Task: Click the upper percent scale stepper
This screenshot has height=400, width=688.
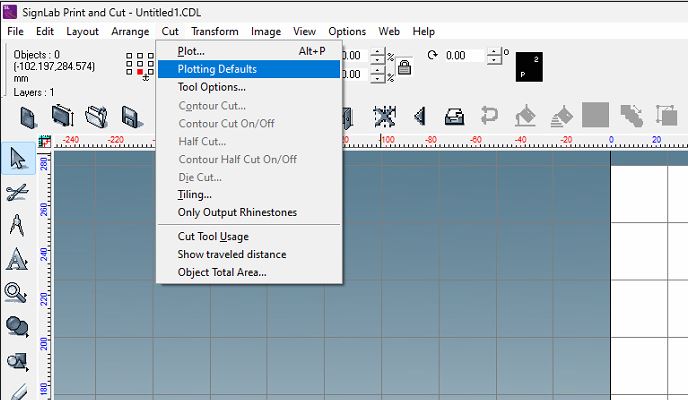Action: (378, 56)
